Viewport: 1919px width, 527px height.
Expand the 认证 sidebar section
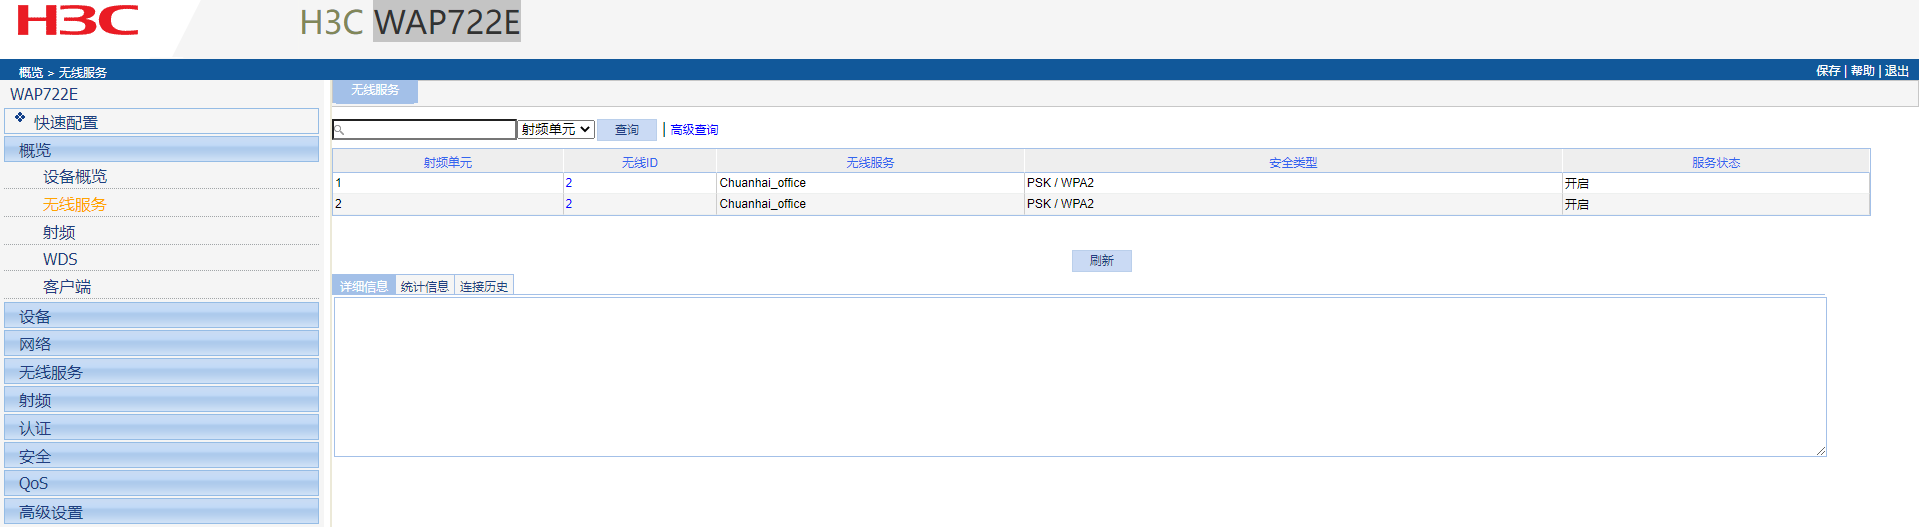click(x=162, y=428)
